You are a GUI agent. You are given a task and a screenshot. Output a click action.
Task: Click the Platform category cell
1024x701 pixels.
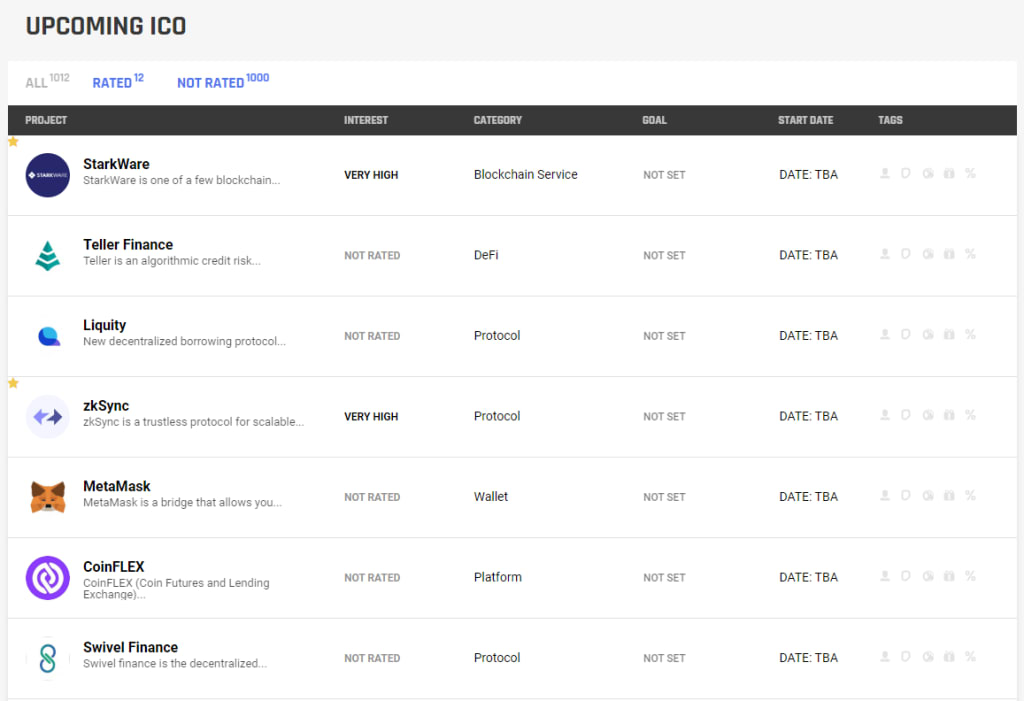(x=498, y=577)
